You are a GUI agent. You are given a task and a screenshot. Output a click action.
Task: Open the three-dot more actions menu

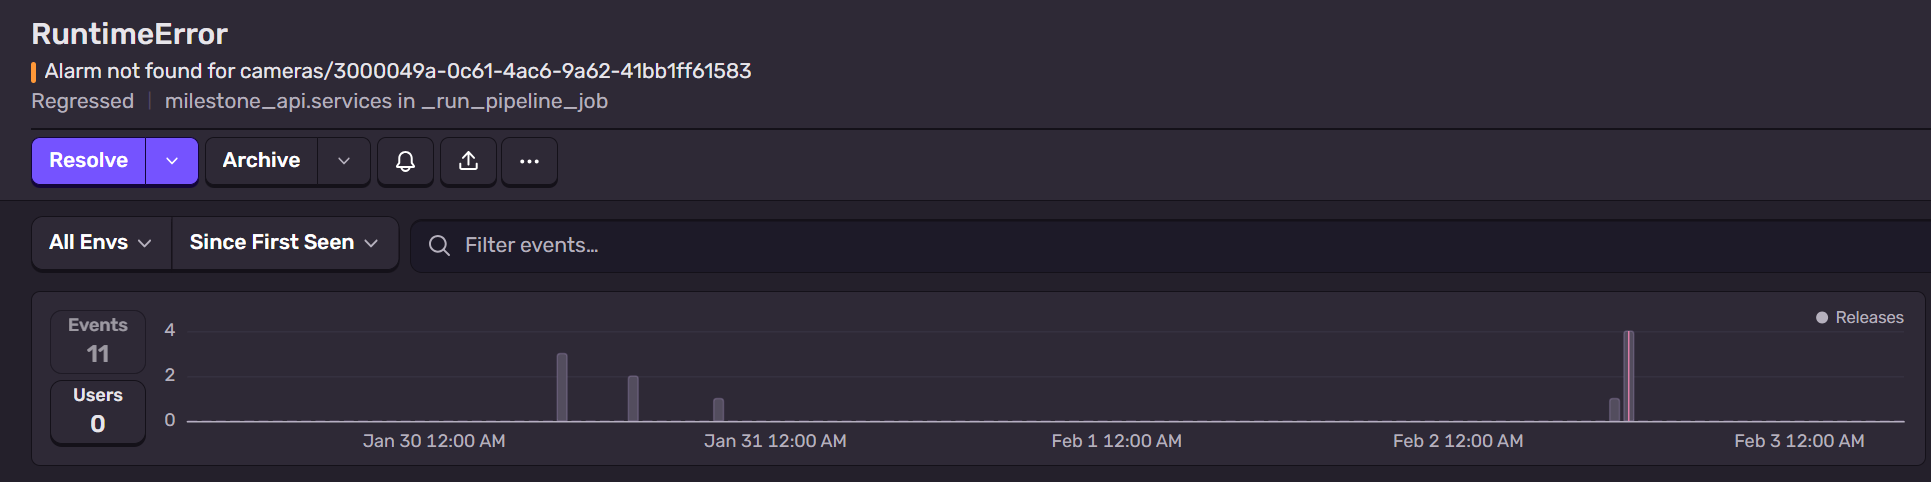pos(529,161)
